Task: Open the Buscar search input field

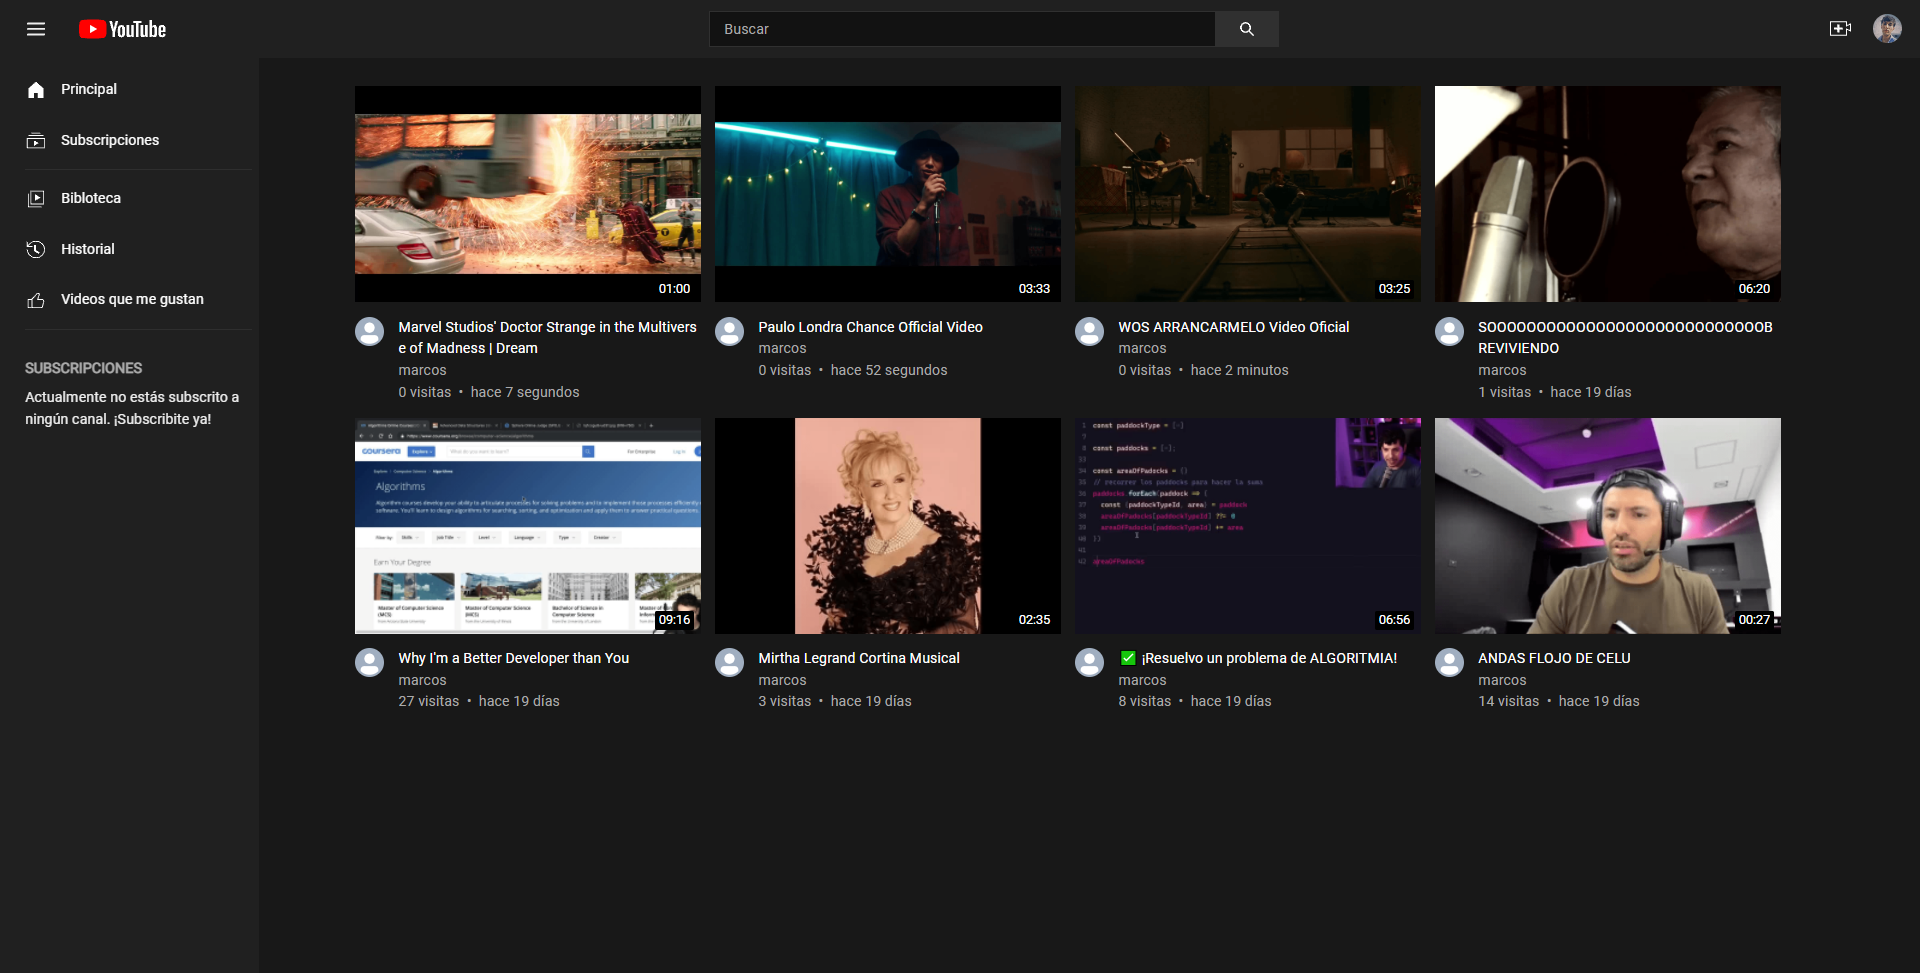Action: pos(960,29)
